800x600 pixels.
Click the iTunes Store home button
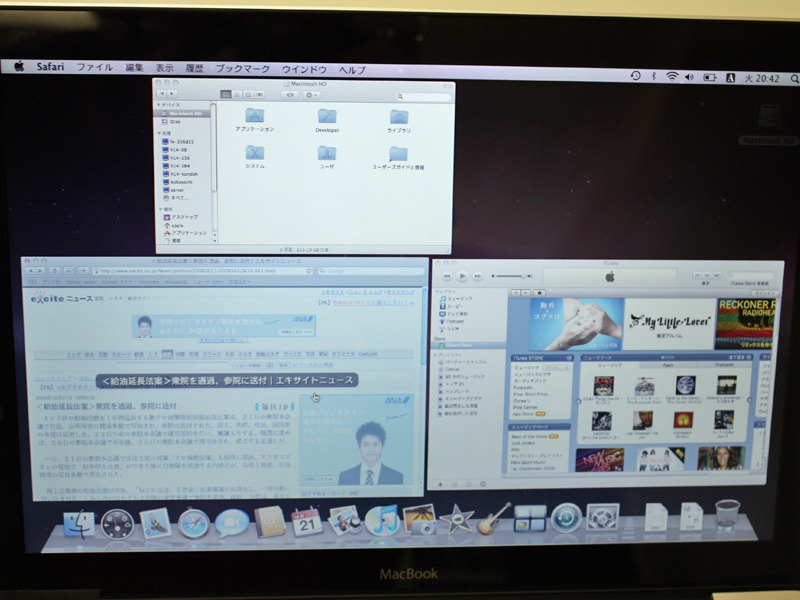[539, 293]
